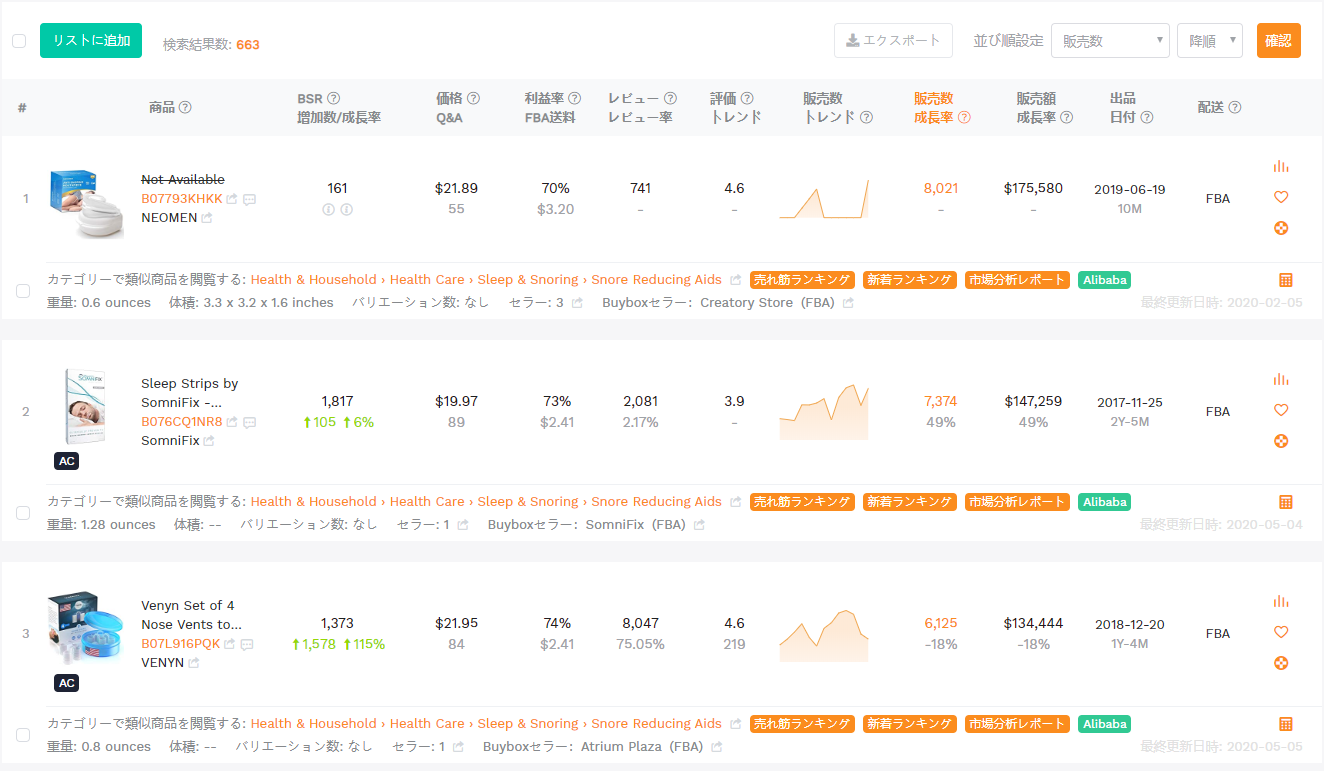1324x771 pixels.
Task: Click 新着ランキング tag in SomniFix row
Action: click(x=910, y=502)
